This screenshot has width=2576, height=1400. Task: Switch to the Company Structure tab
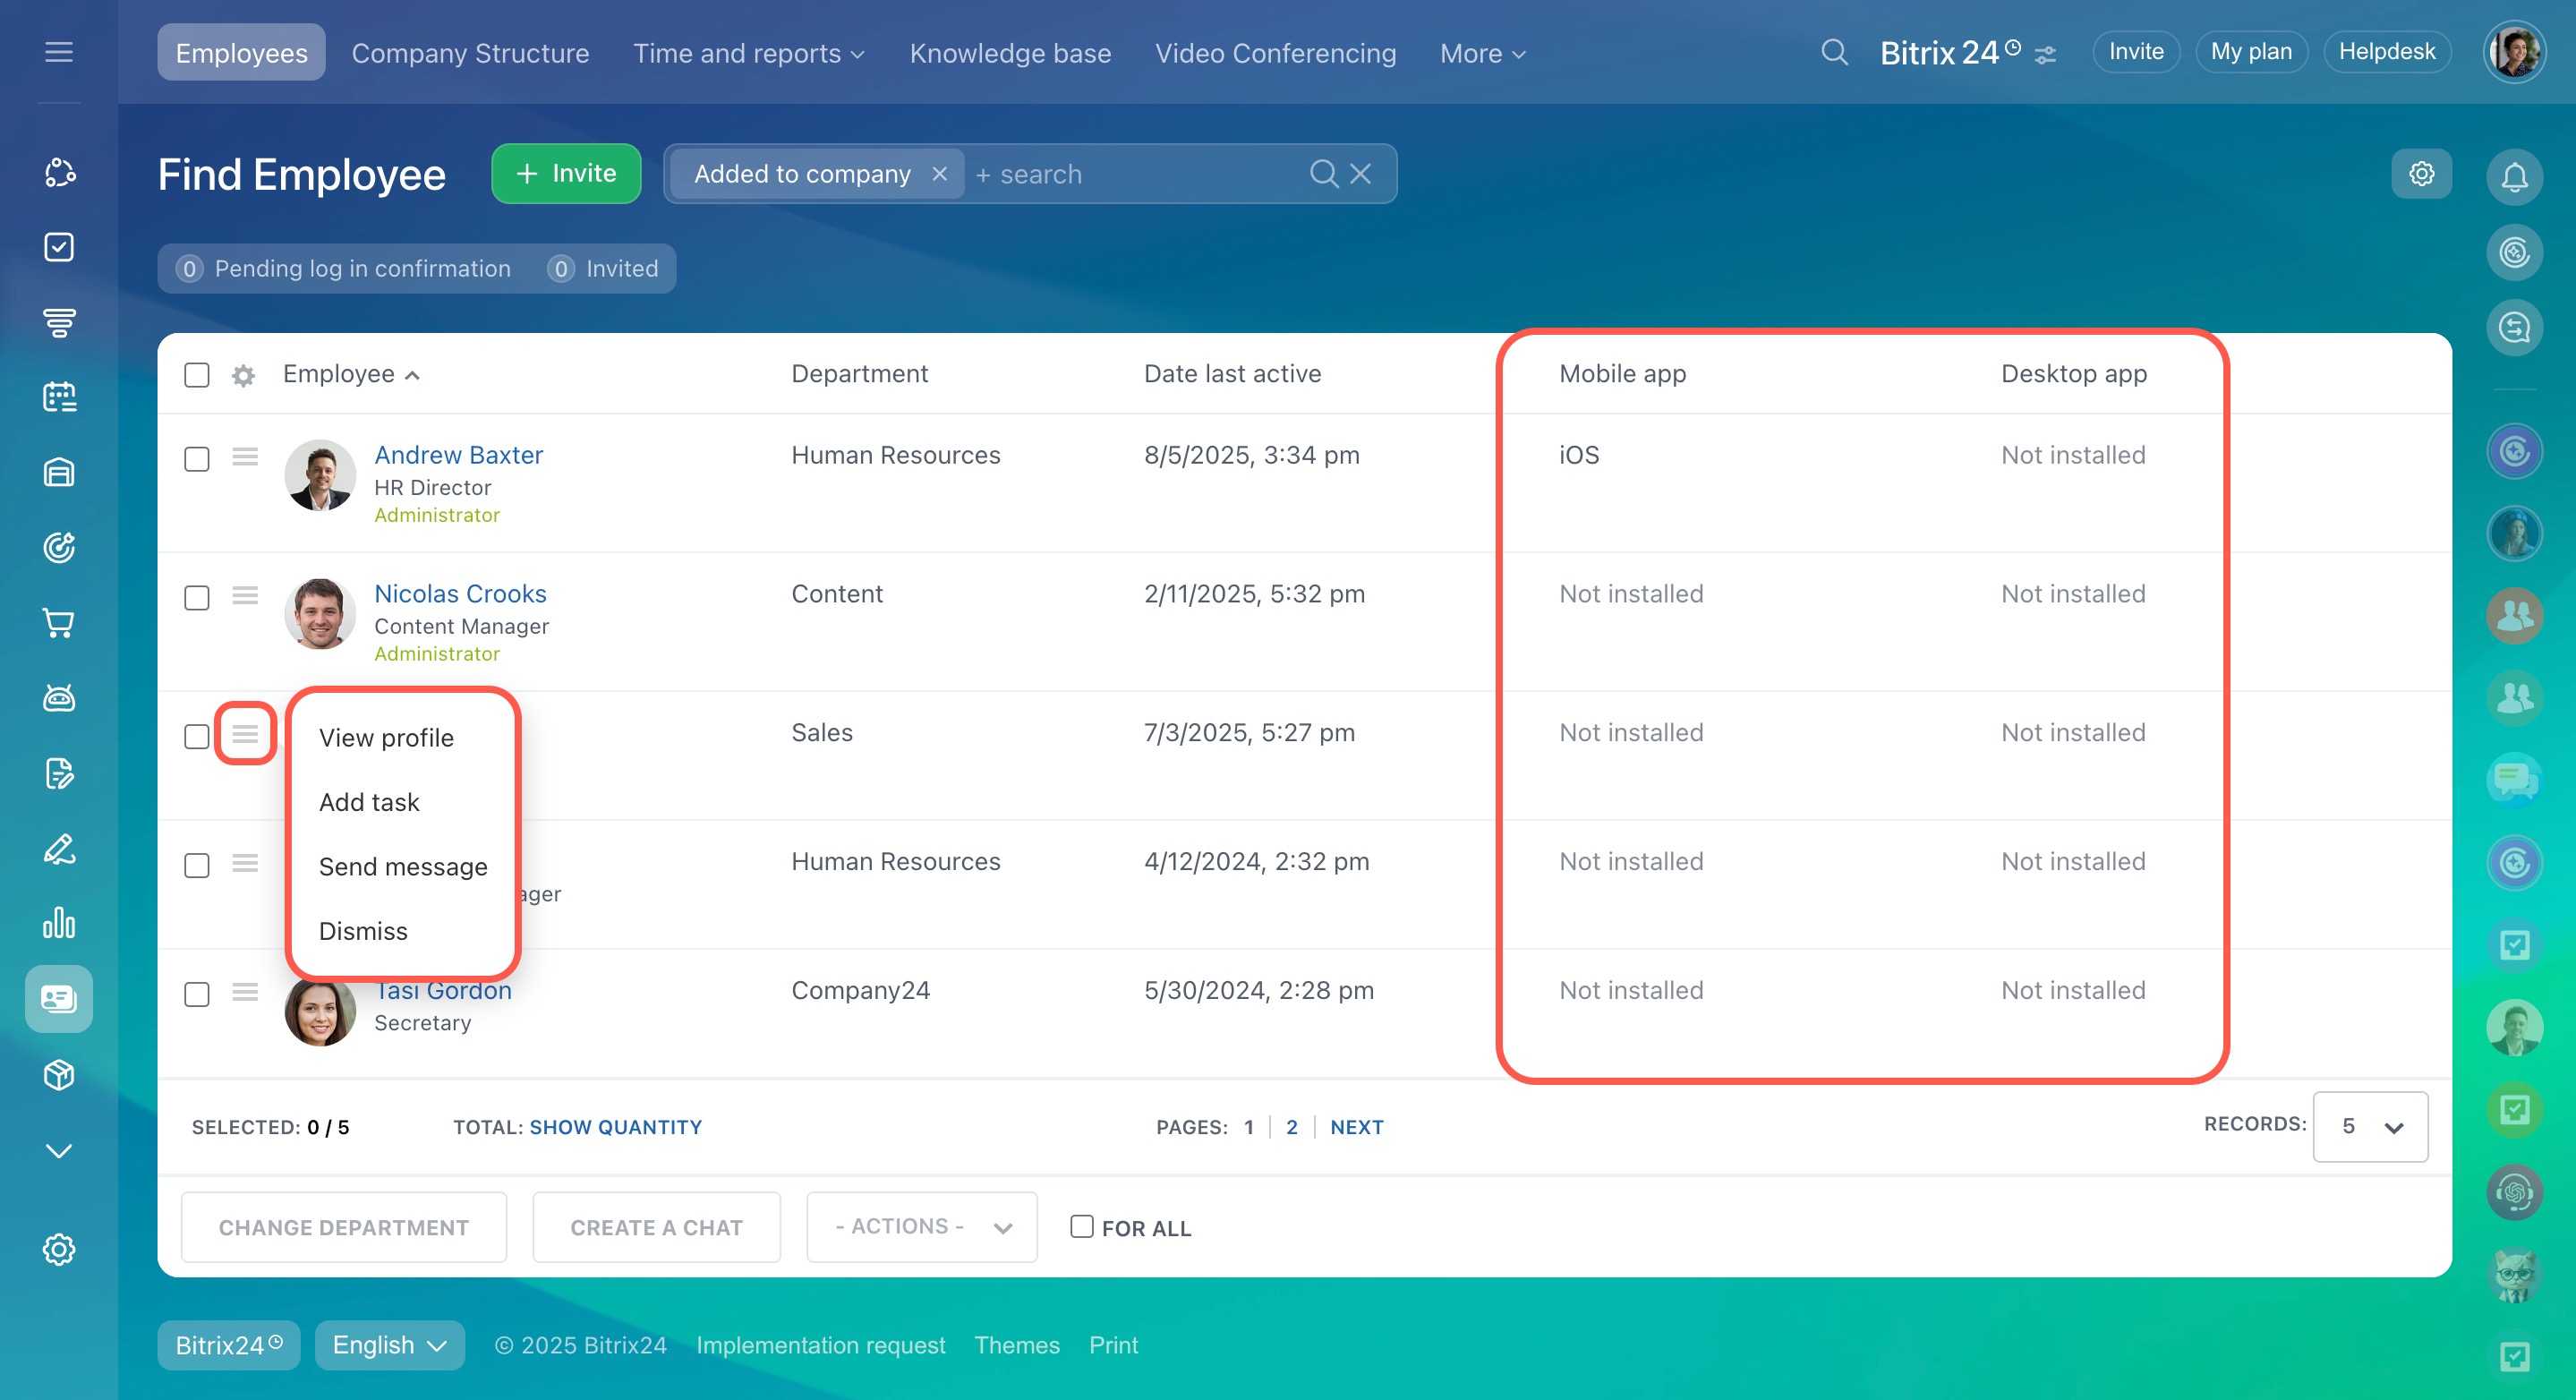[470, 53]
